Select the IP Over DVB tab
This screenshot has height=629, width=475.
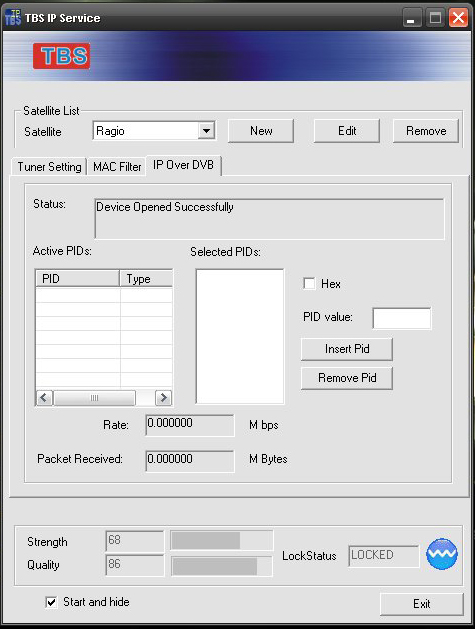pos(183,165)
